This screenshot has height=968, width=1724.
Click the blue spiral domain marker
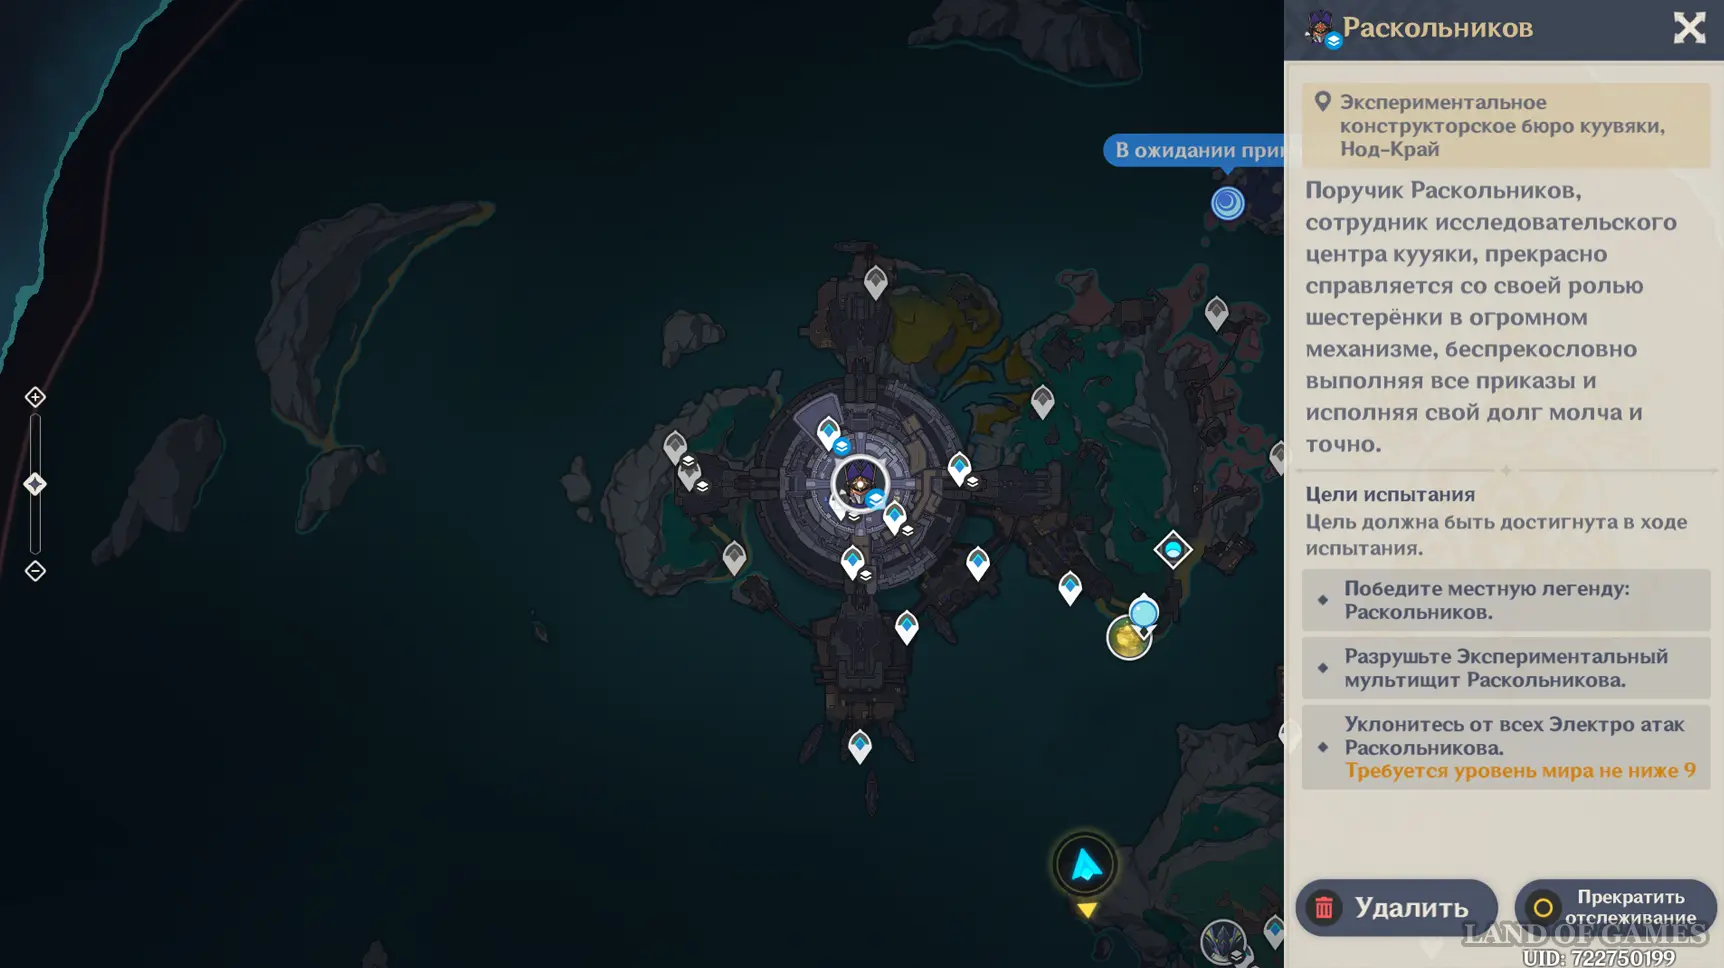[x=1227, y=203]
